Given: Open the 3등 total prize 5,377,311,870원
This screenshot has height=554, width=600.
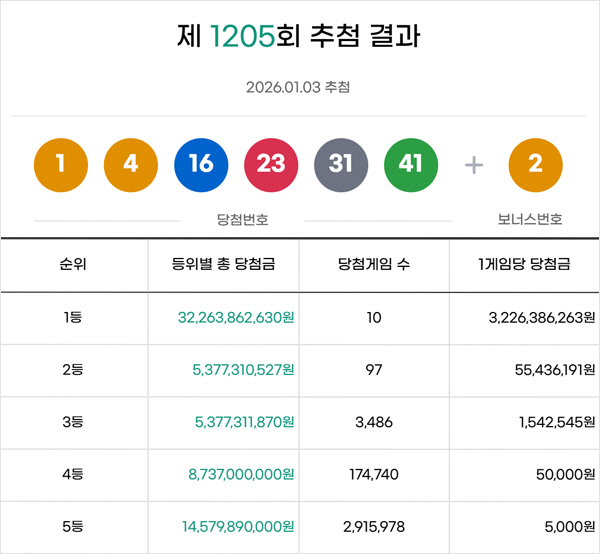Looking at the screenshot, I should 243,422.
